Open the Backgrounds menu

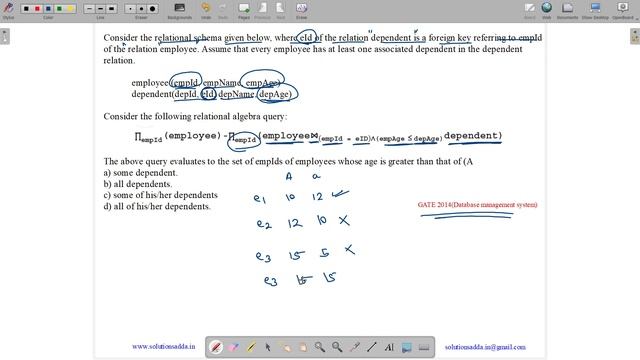pos(180,11)
